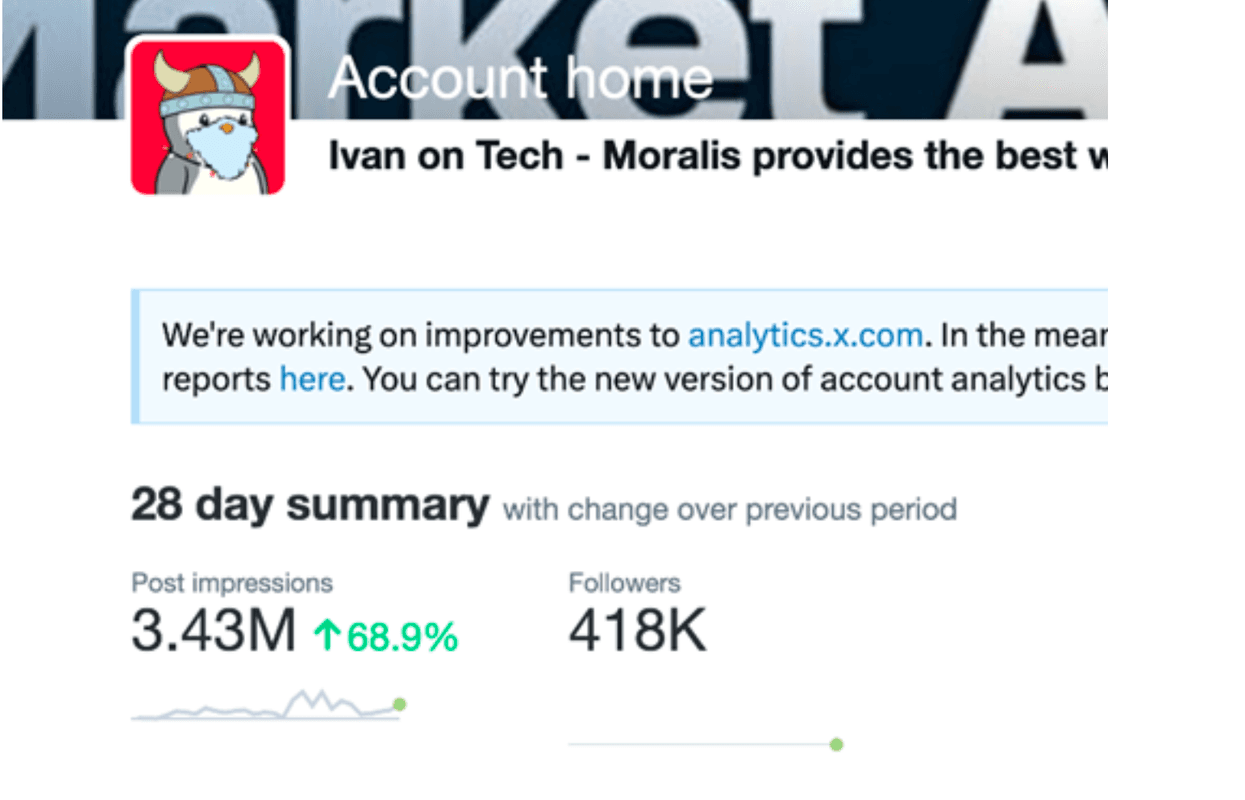The image size is (1245, 800).
Task: Select the 418K followers count
Action: [637, 632]
